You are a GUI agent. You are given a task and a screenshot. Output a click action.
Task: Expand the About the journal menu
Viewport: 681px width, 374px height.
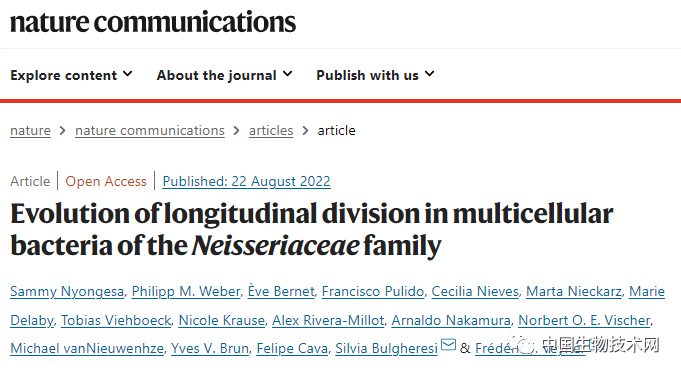click(x=225, y=75)
